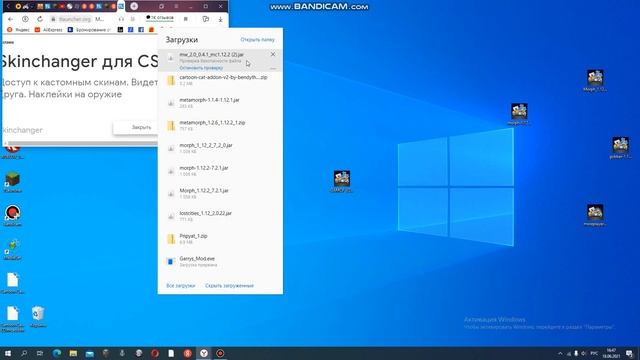The image size is (640, 360).
Task: Select the mod jar icon at desktop center
Action: (x=342, y=181)
